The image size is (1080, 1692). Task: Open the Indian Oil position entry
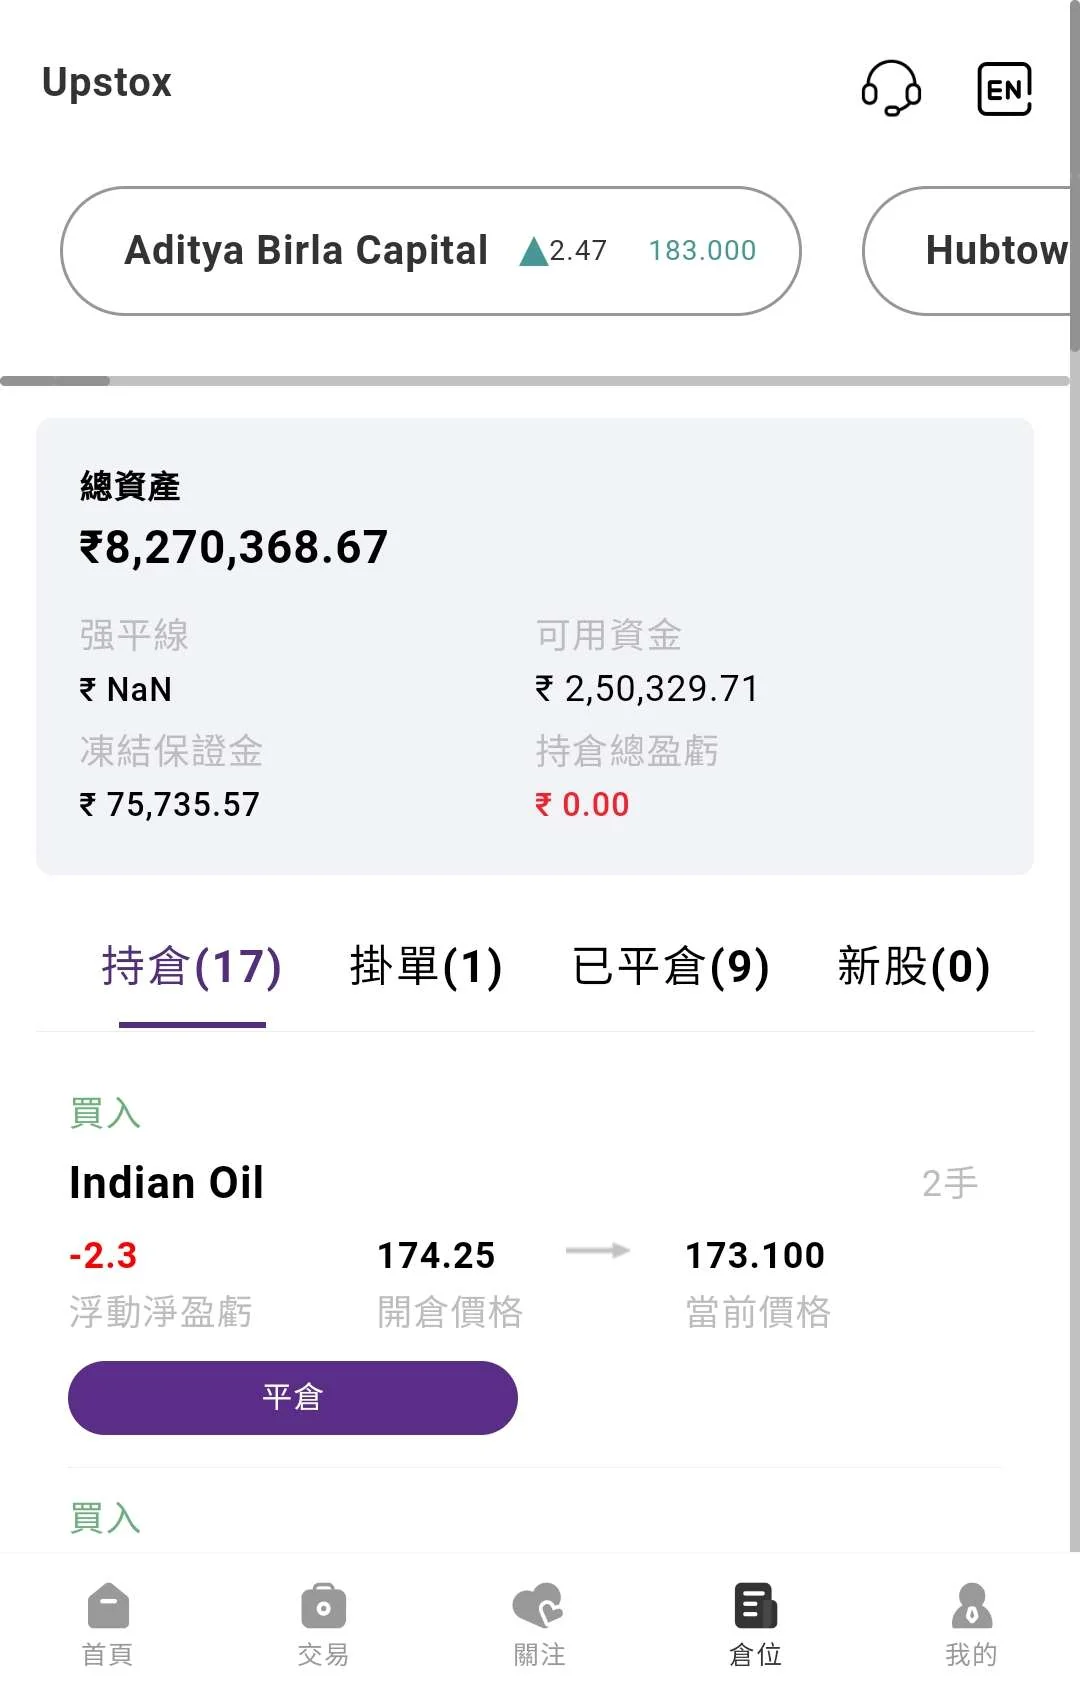pyautogui.click(x=167, y=1183)
